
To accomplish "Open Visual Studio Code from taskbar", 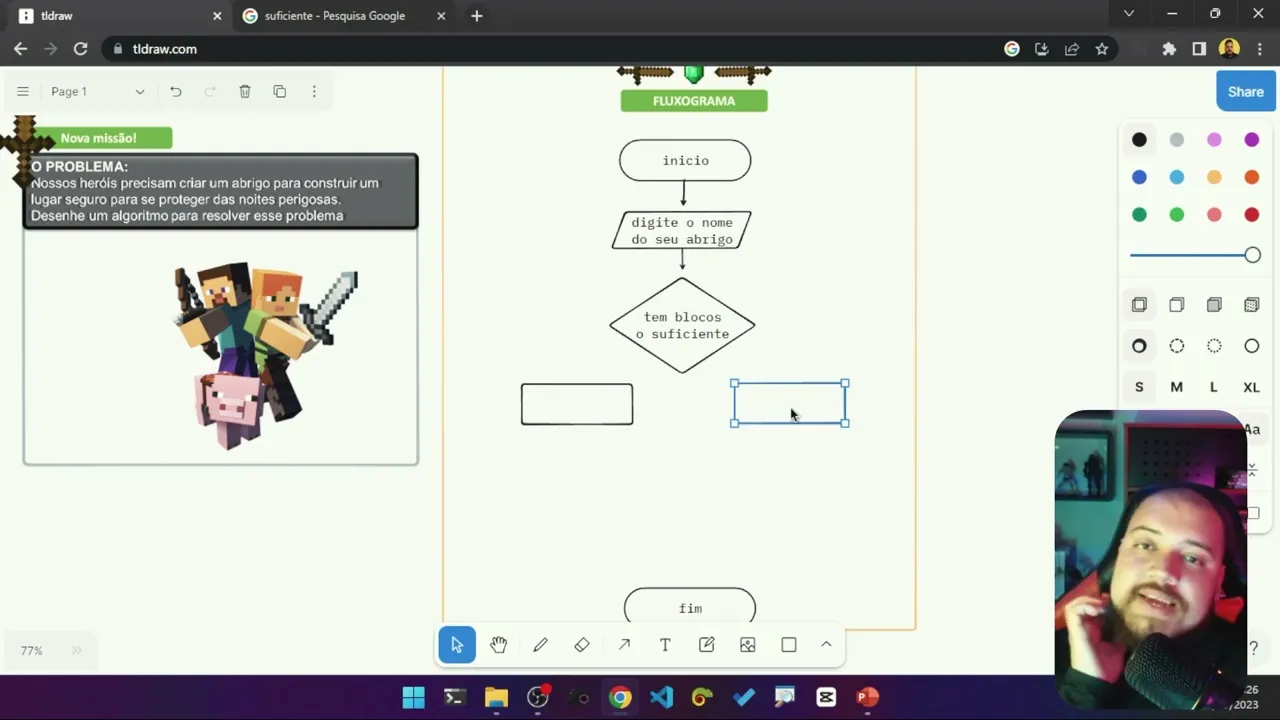I will (x=661, y=698).
